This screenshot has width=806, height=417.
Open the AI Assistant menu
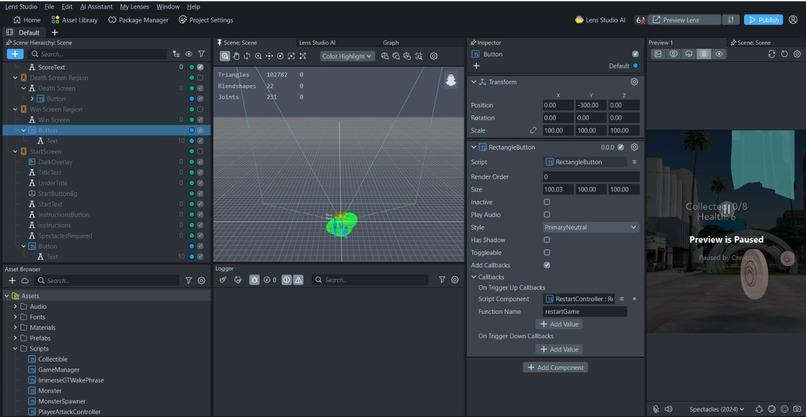pos(96,7)
